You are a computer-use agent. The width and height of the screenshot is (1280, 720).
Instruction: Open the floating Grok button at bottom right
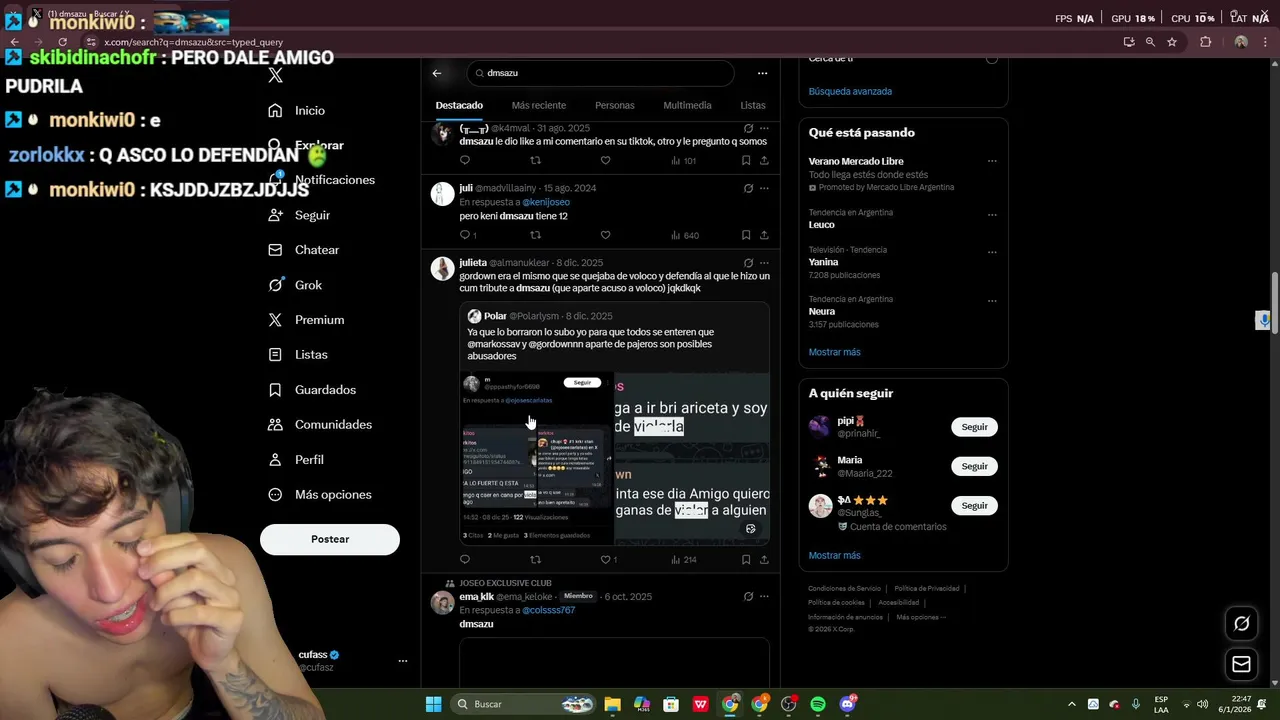tap(1241, 623)
